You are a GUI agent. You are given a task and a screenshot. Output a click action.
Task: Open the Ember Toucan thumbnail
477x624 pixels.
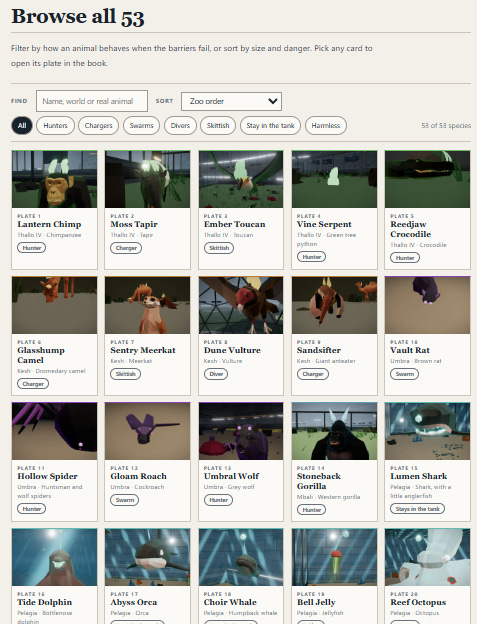click(x=241, y=179)
